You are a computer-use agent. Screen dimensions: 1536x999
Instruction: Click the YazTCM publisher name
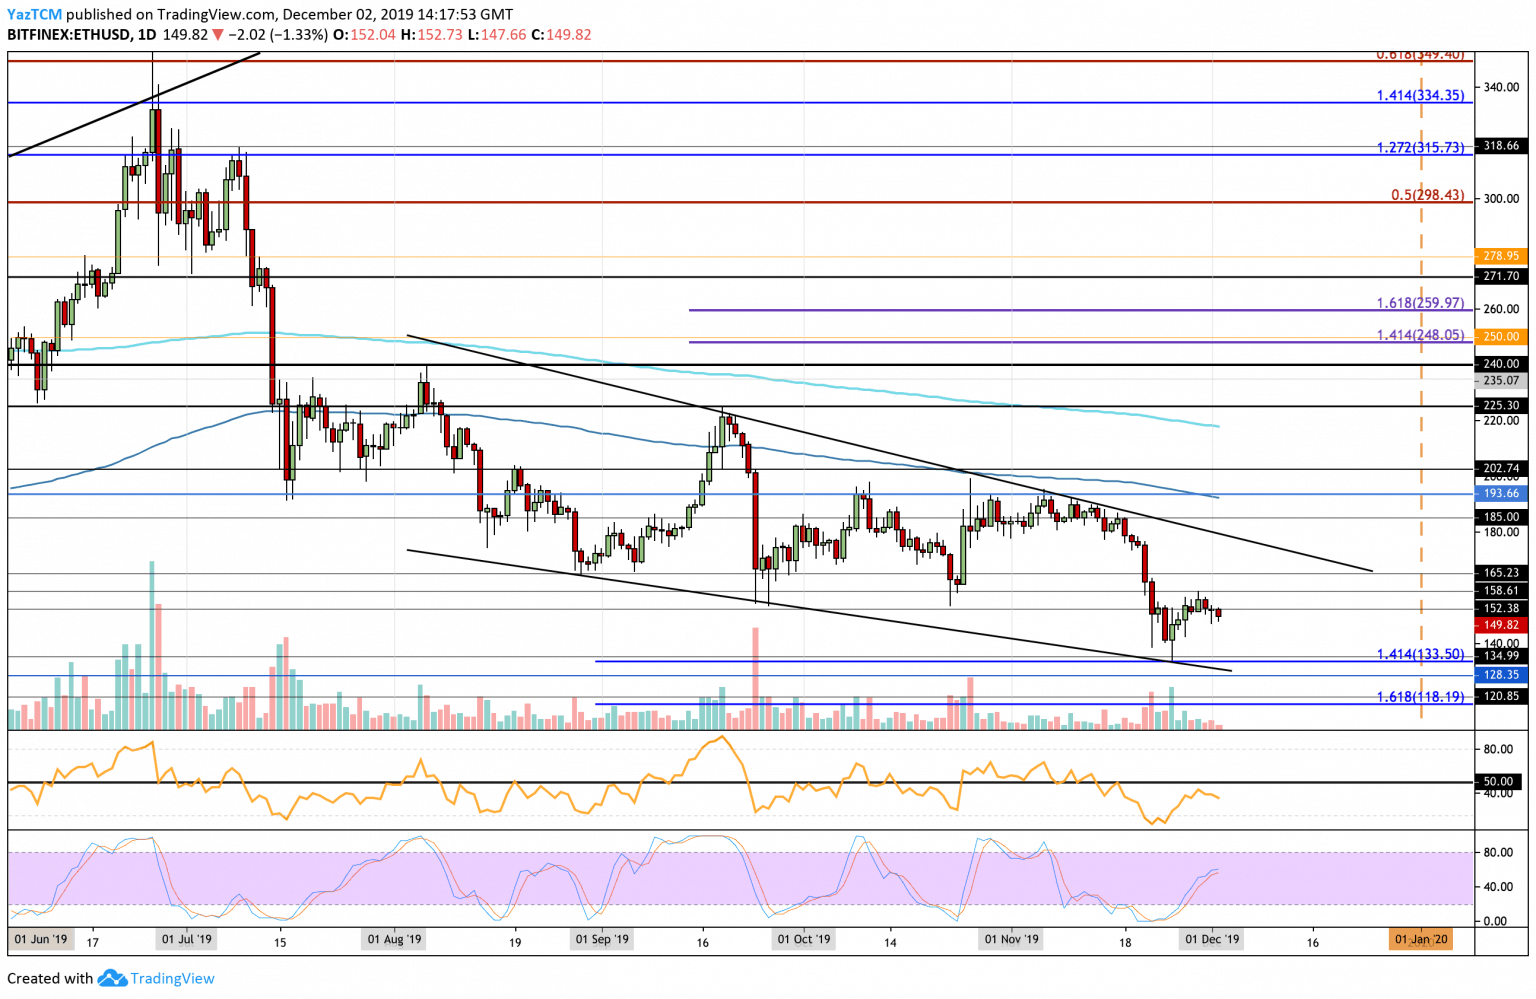(35, 15)
